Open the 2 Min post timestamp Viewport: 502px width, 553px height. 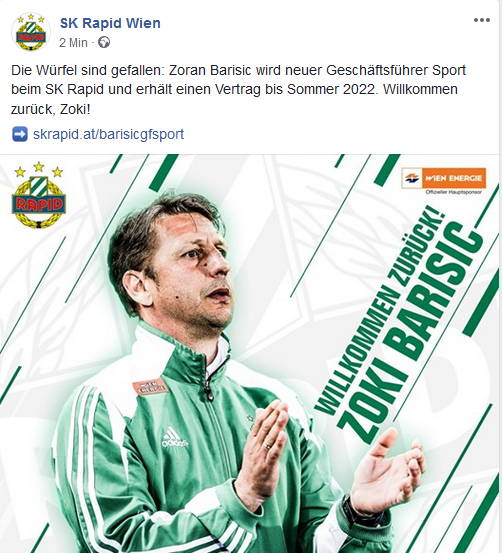[x=73, y=43]
